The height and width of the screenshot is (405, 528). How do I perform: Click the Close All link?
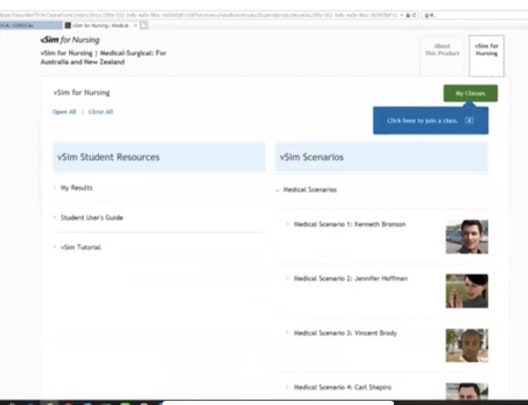(x=101, y=112)
